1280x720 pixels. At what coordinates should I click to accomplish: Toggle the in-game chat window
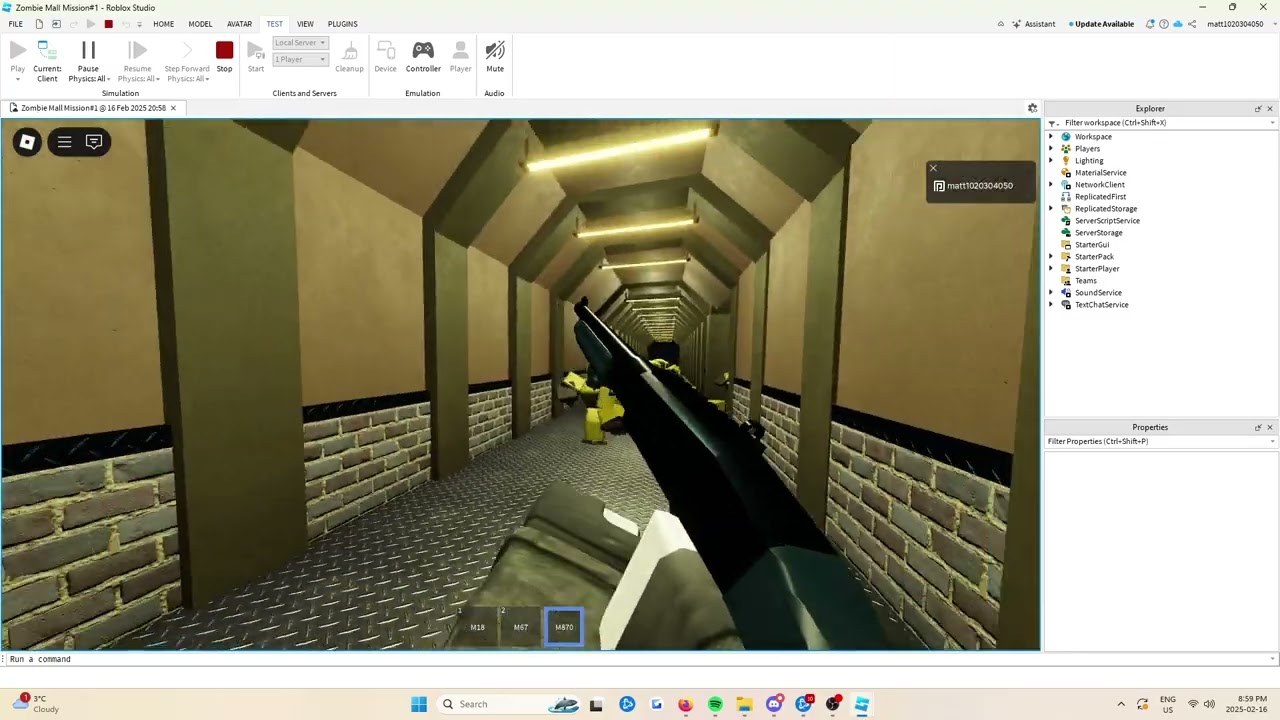(94, 142)
